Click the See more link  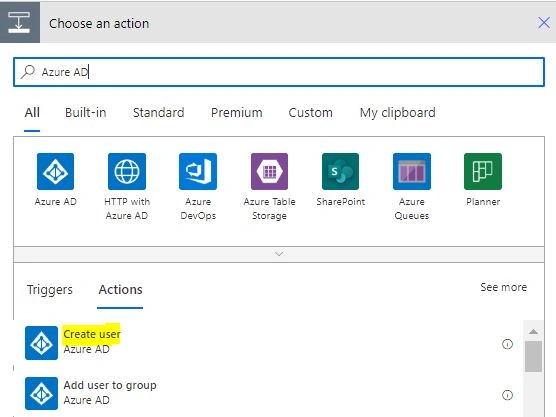(x=504, y=287)
